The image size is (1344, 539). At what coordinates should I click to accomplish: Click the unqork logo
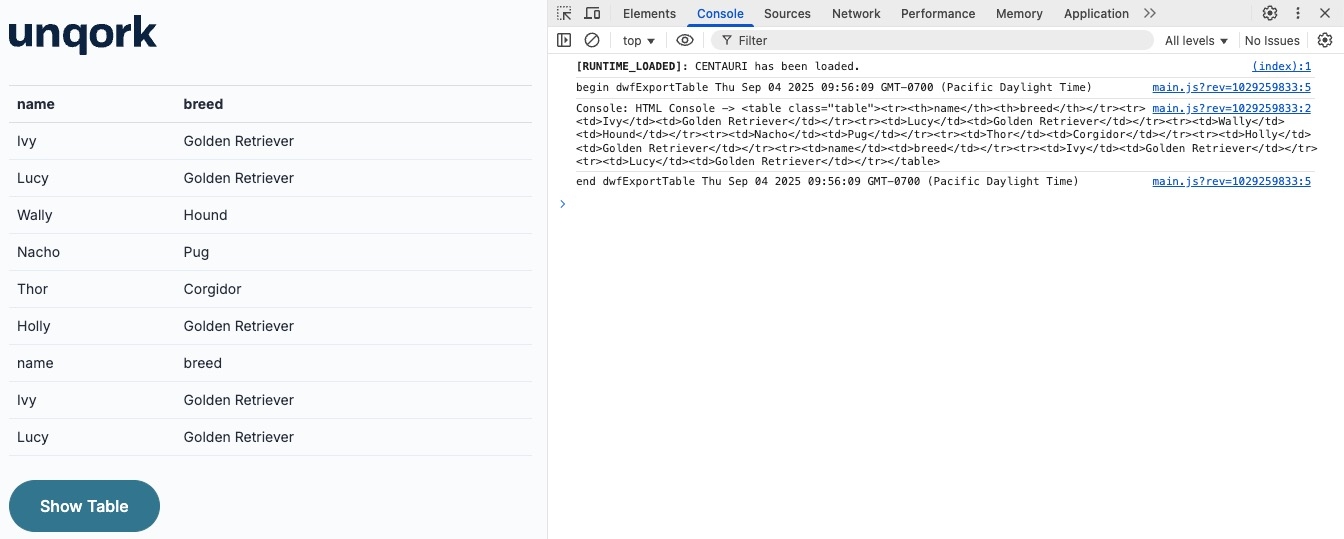[83, 34]
